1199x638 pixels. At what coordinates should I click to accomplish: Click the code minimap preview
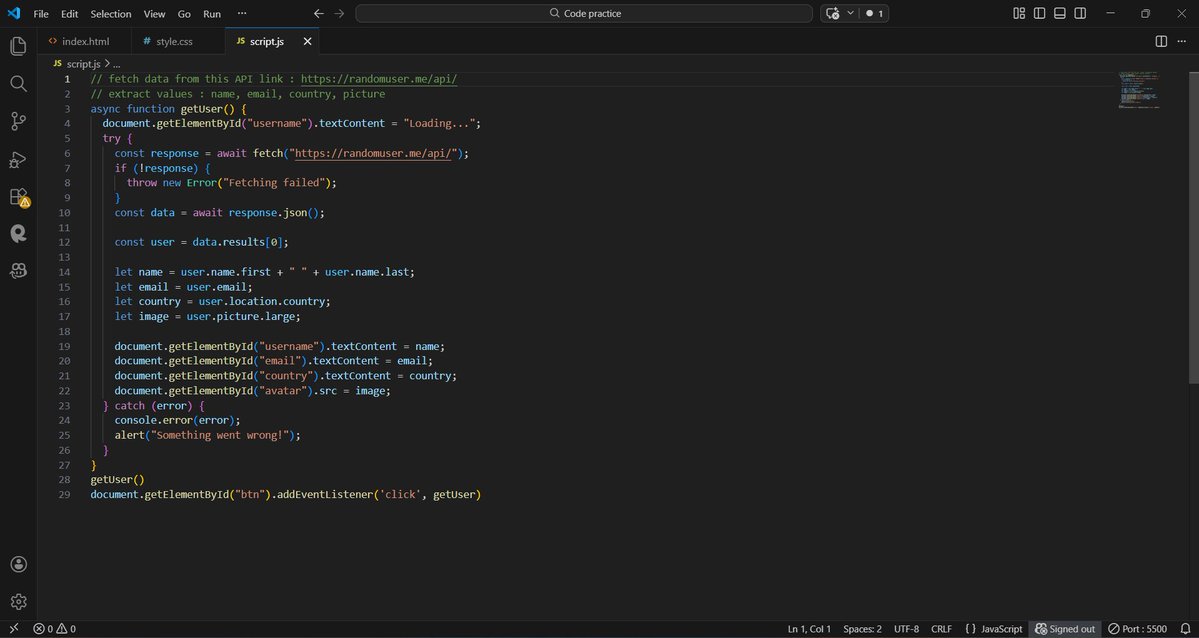coord(1139,90)
